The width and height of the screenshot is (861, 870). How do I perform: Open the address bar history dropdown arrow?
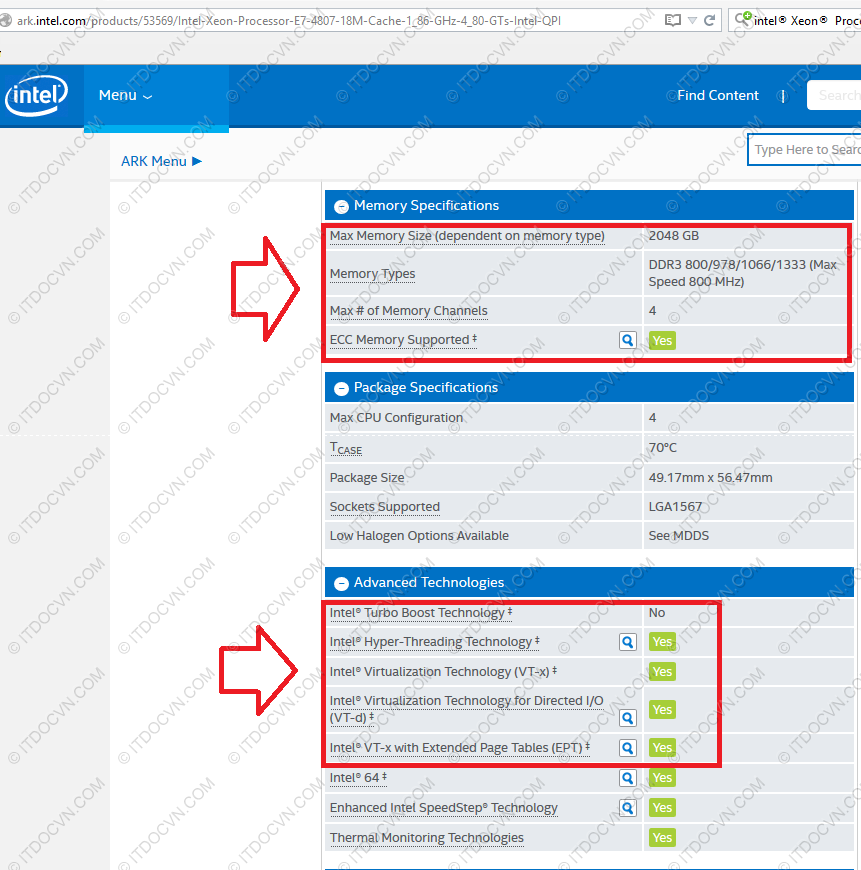(693, 20)
